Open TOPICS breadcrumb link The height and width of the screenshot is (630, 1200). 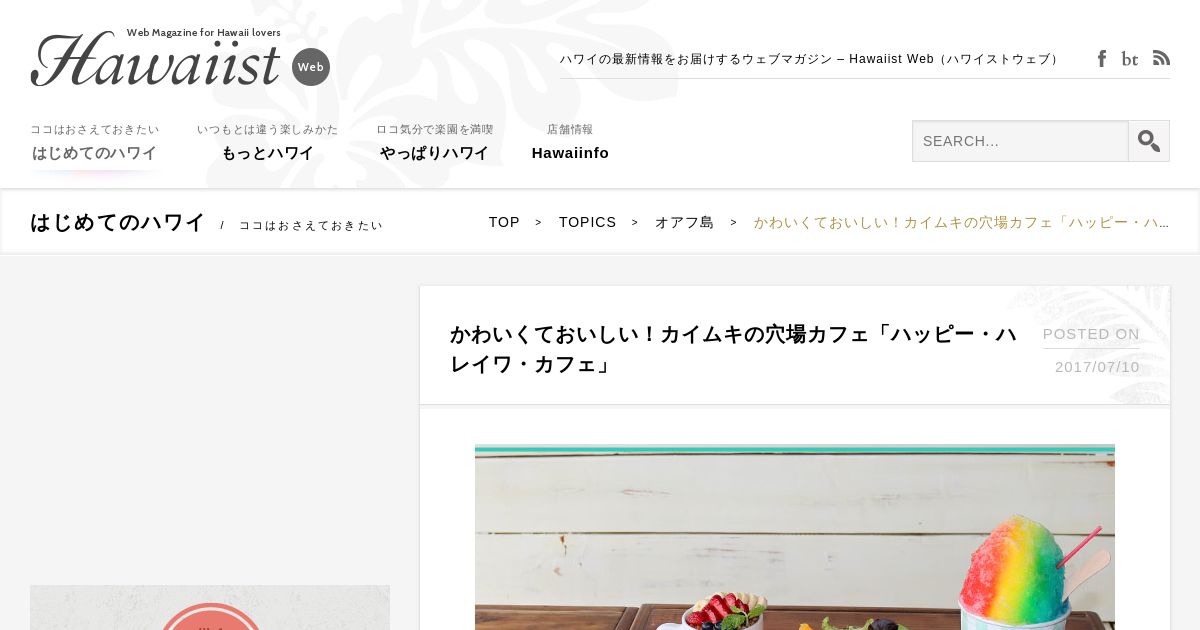pos(587,222)
